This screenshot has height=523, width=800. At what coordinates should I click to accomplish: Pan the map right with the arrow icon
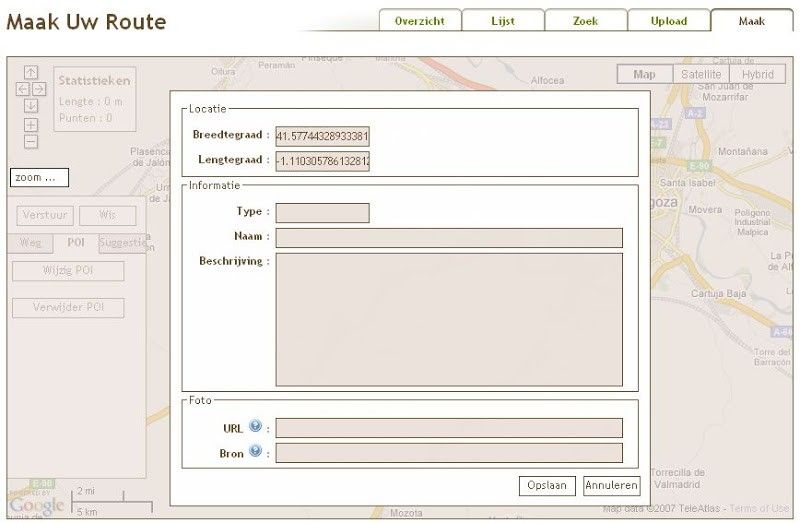(39, 89)
